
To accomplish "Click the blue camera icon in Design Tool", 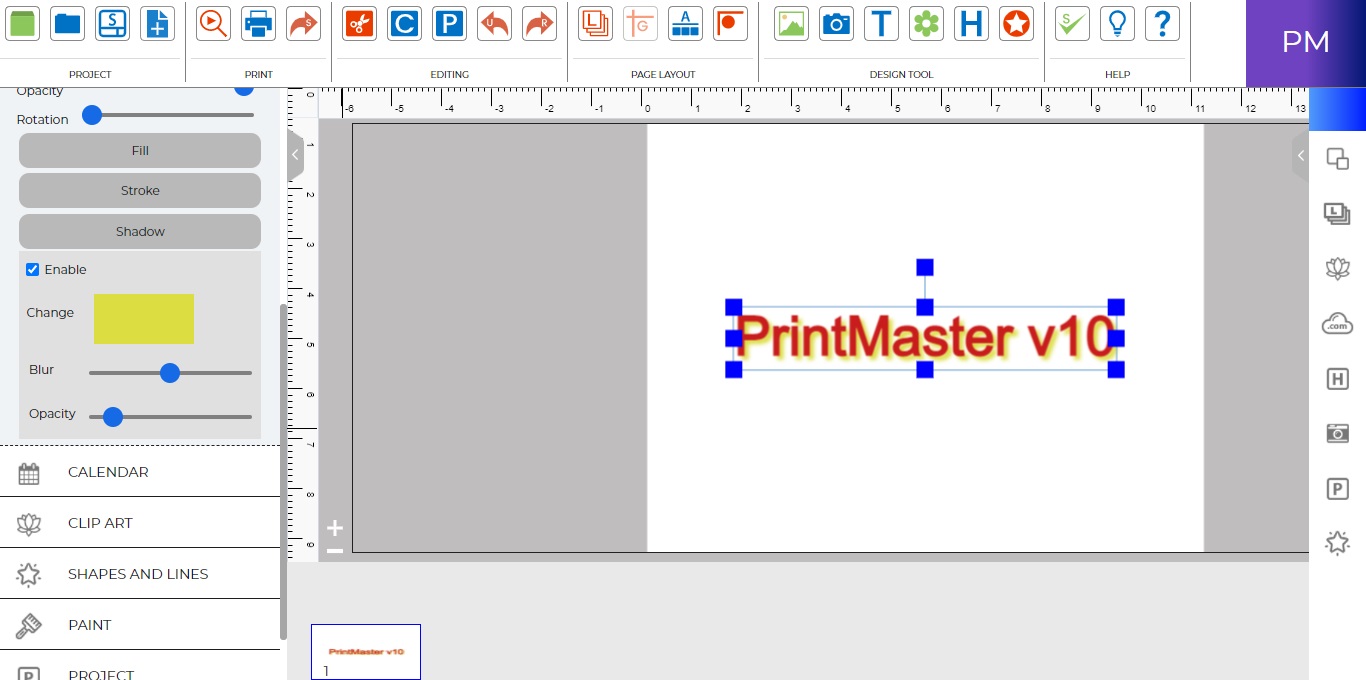I will 836,23.
